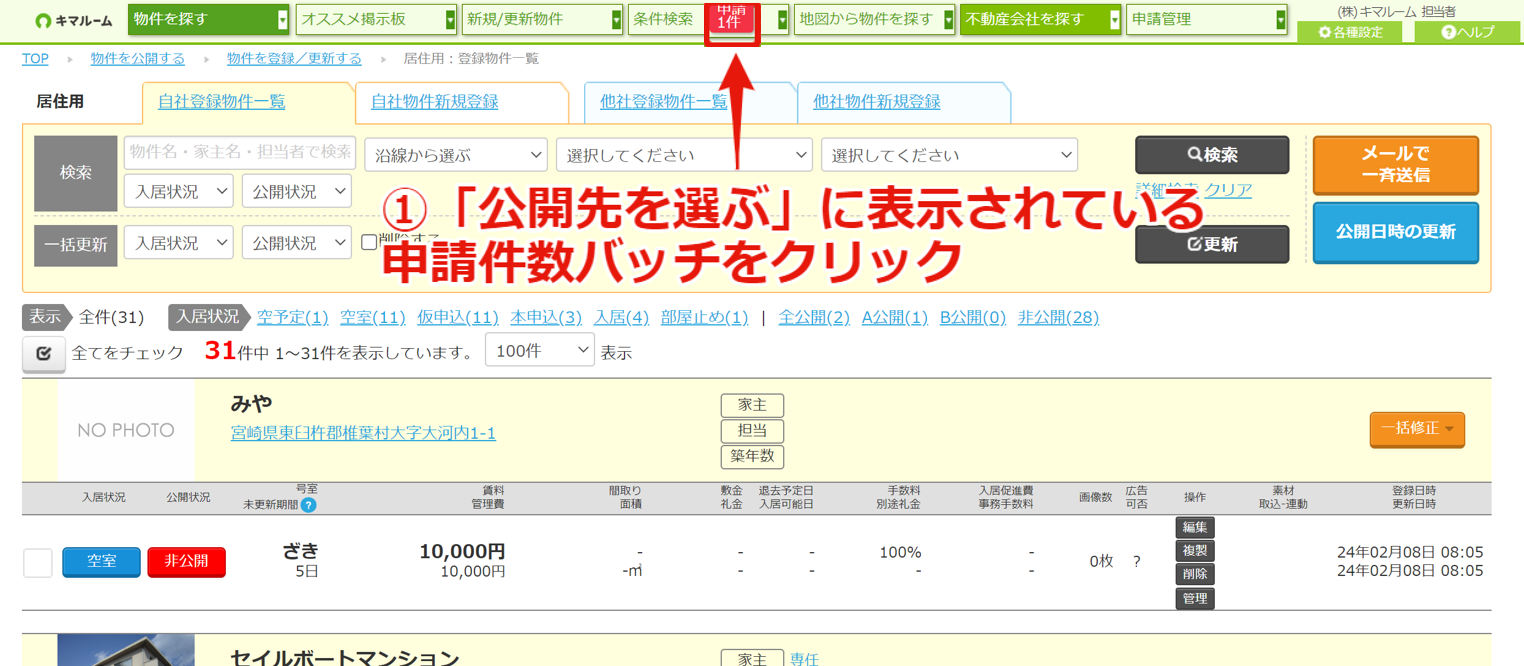Filter by A公開(1)
This screenshot has width=1524, height=666.
coord(895,317)
